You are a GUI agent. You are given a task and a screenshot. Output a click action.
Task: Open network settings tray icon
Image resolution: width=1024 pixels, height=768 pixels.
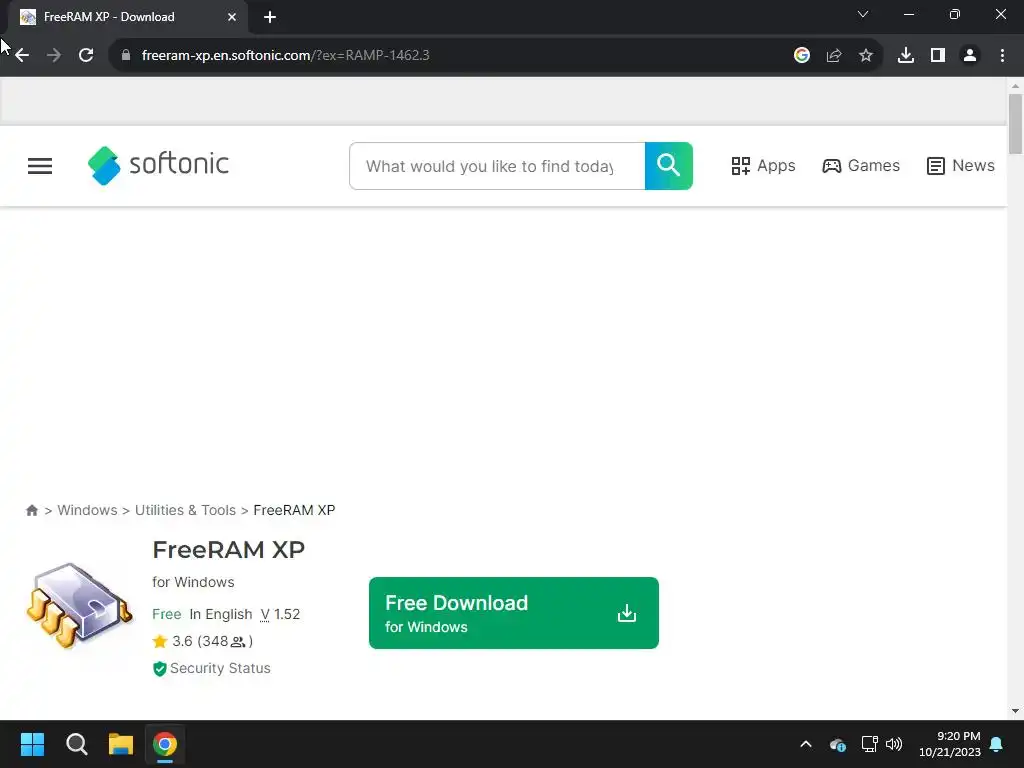869,744
